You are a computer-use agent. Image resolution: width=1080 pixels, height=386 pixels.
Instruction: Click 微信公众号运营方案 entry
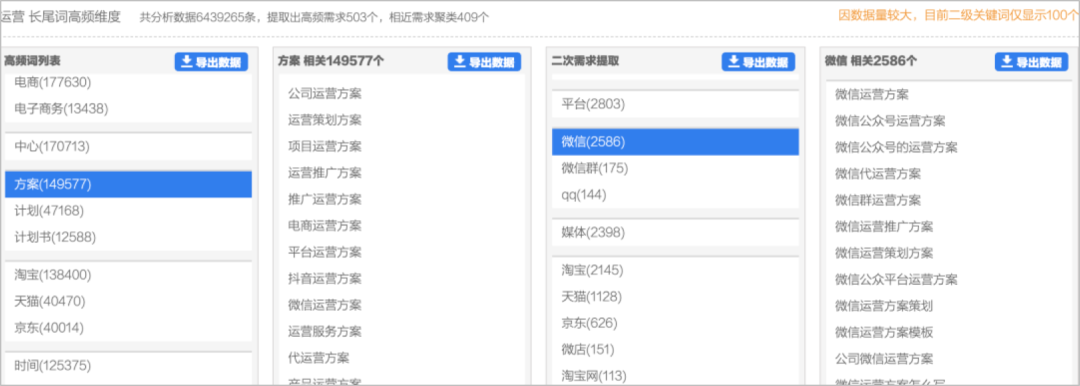[x=890, y=121]
